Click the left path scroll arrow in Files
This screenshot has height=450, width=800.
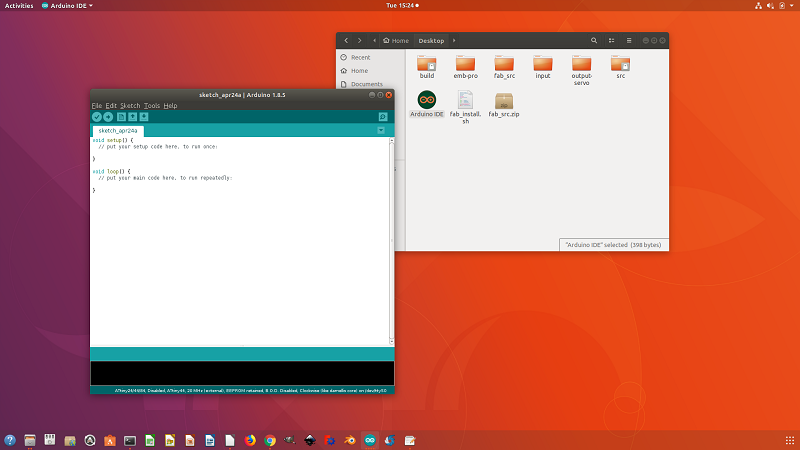374,40
